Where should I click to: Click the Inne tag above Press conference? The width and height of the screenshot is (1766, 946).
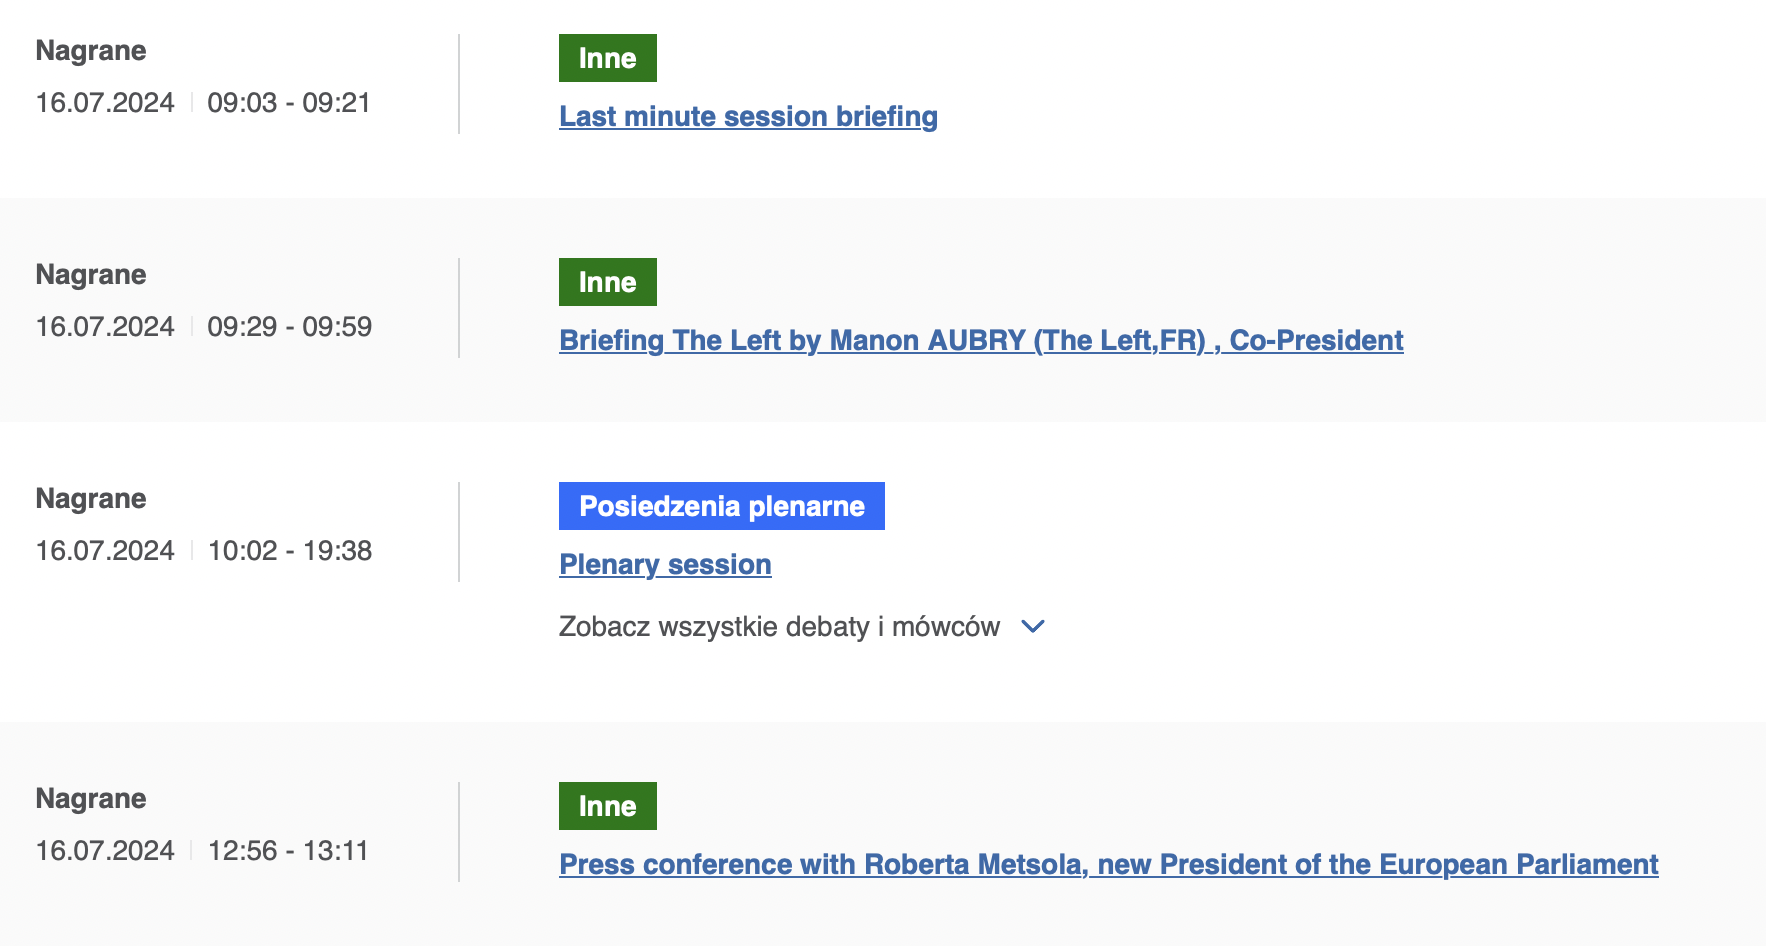pyautogui.click(x=608, y=806)
